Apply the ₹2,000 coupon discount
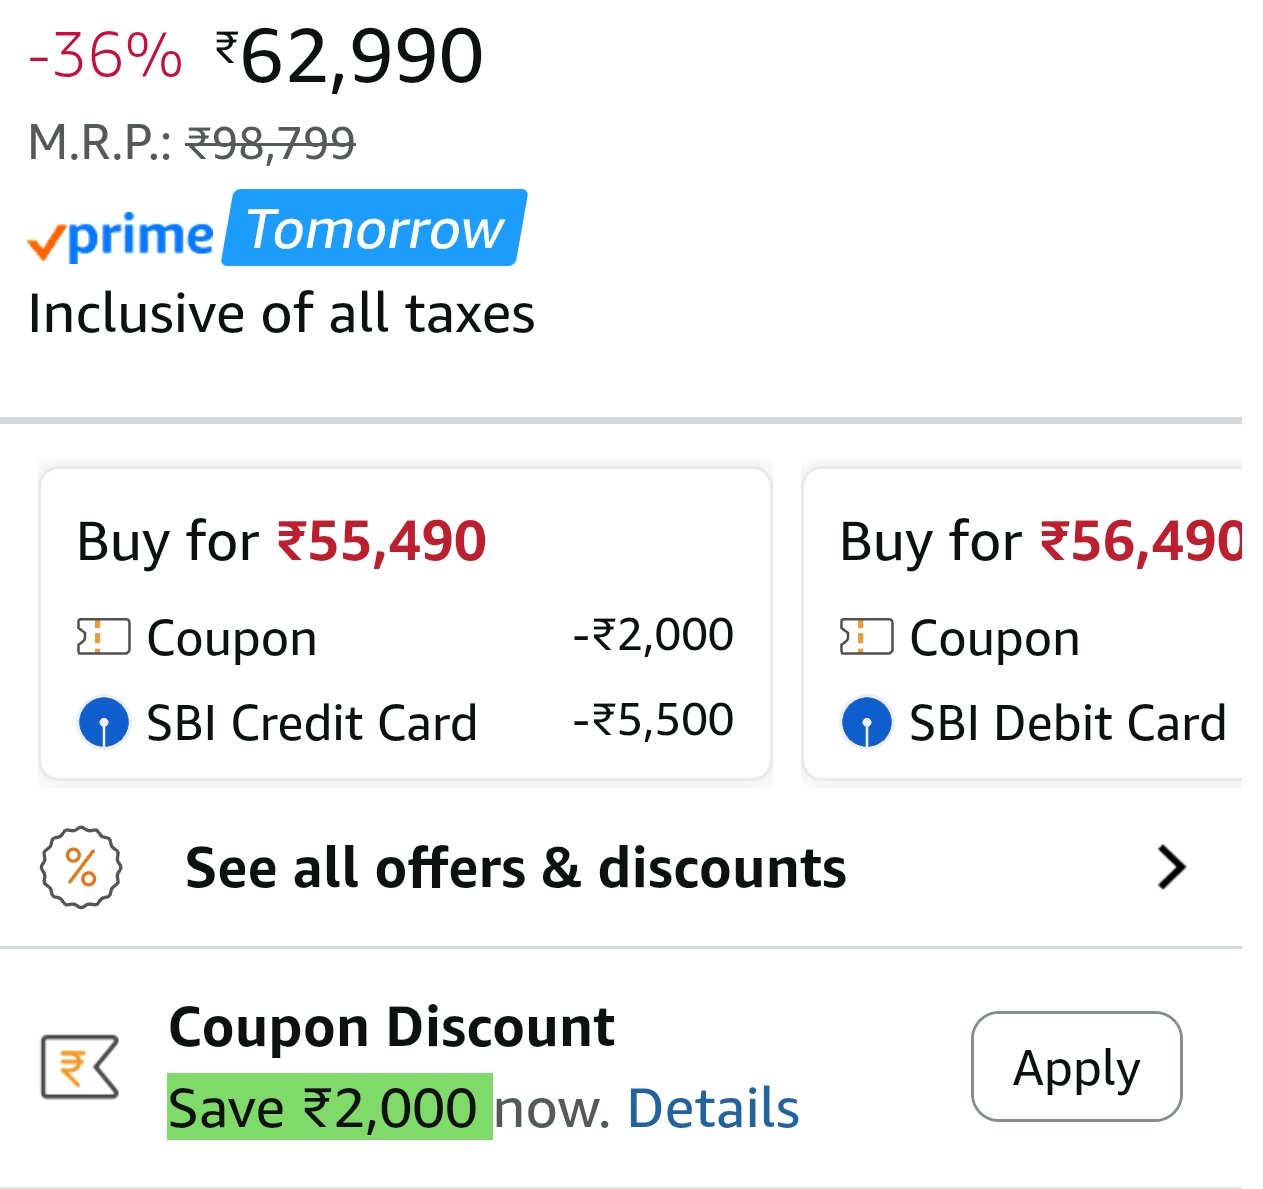 pos(1076,1067)
